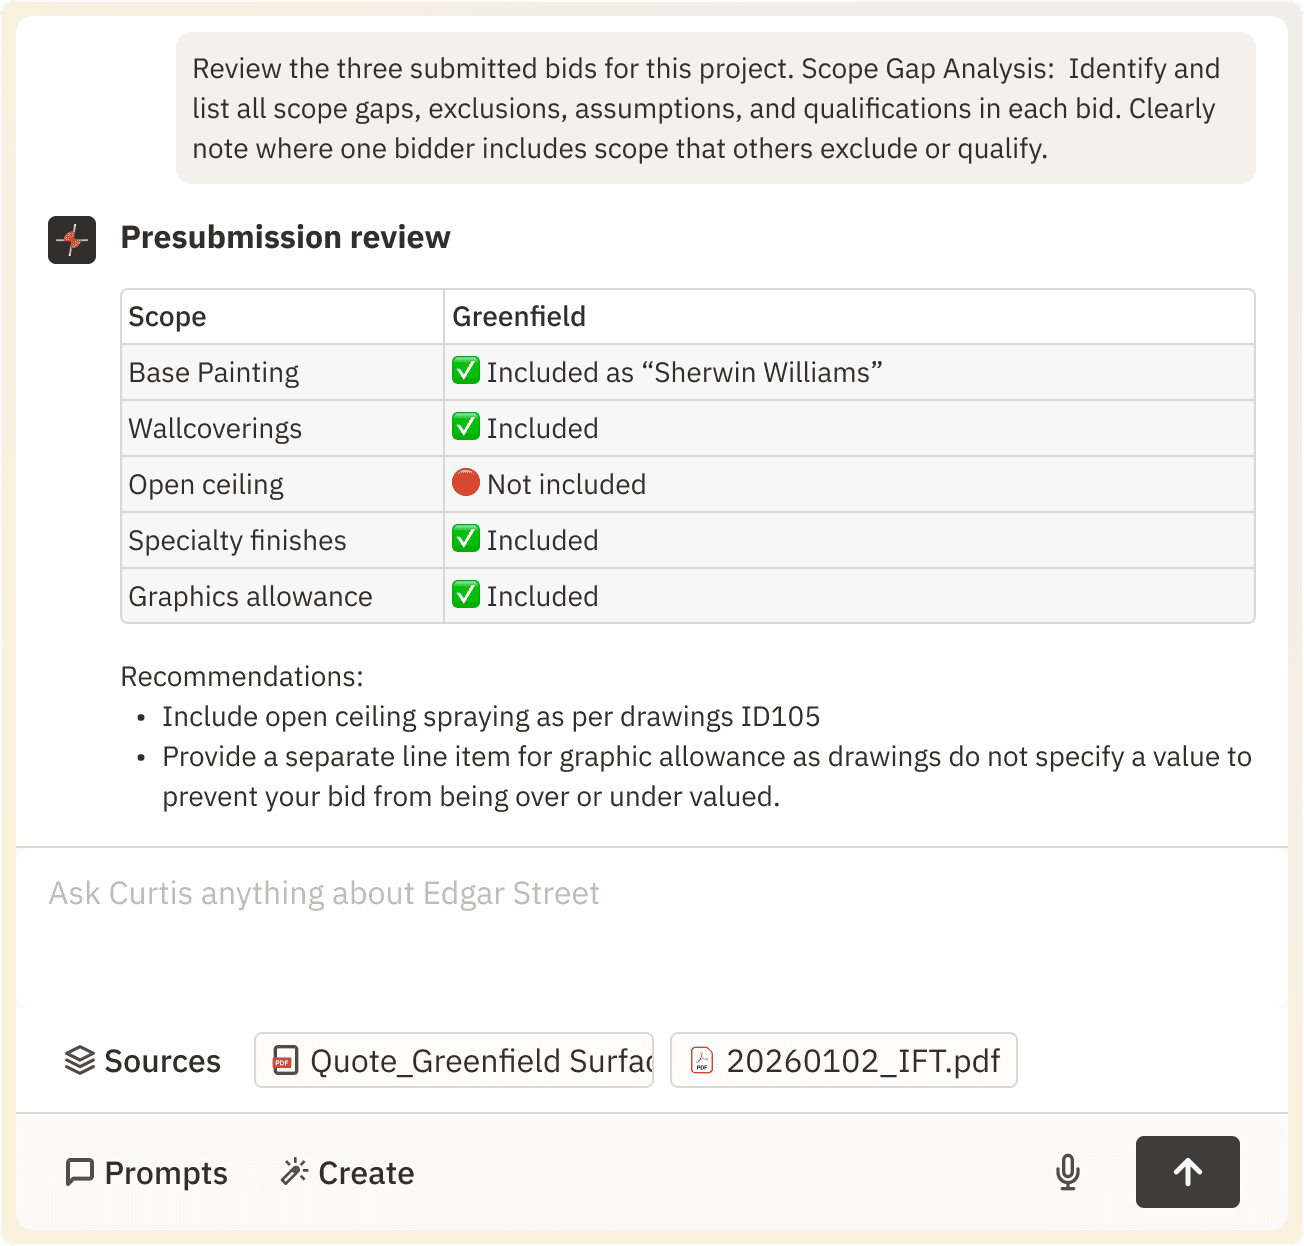Screen dimensions: 1304x1246
Task: Expand the Sources row of attached files
Action: (143, 1060)
